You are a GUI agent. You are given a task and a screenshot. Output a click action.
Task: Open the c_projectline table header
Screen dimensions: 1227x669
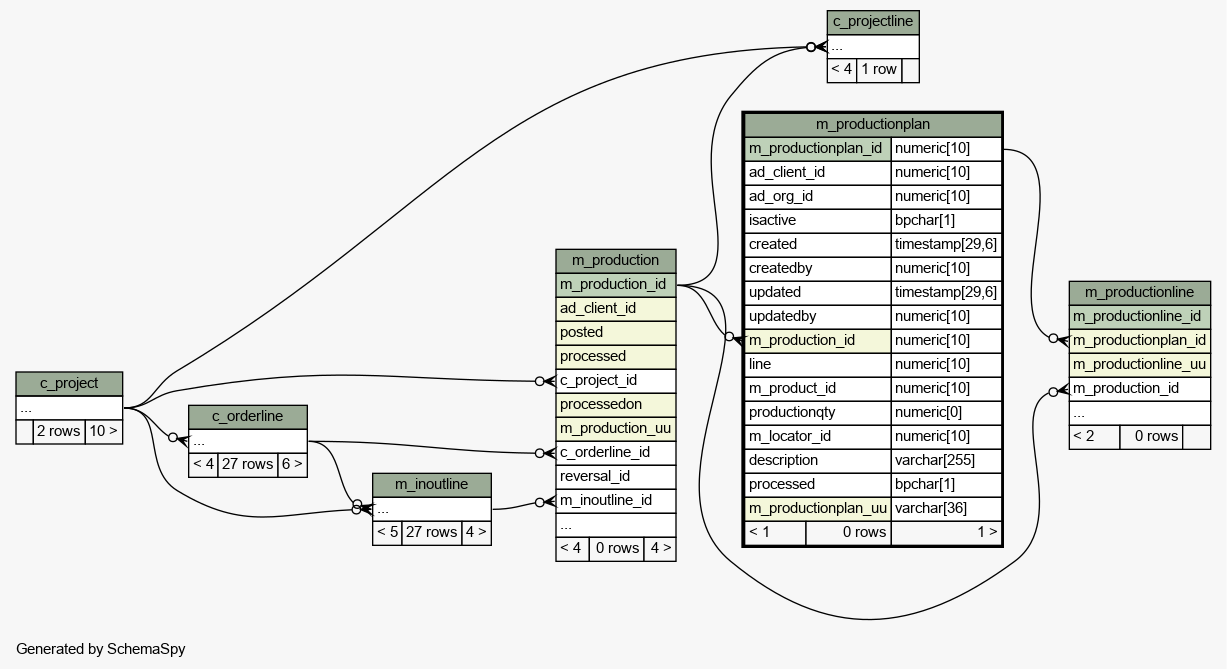[x=873, y=22]
